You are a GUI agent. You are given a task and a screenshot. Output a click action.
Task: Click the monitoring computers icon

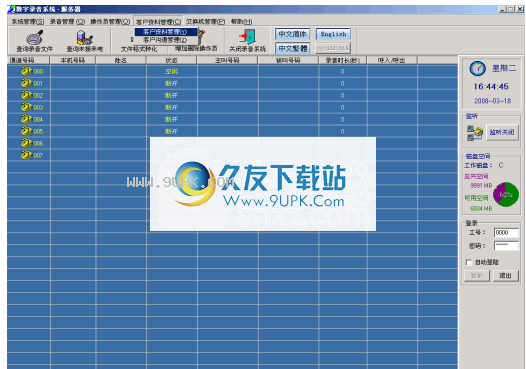474,133
